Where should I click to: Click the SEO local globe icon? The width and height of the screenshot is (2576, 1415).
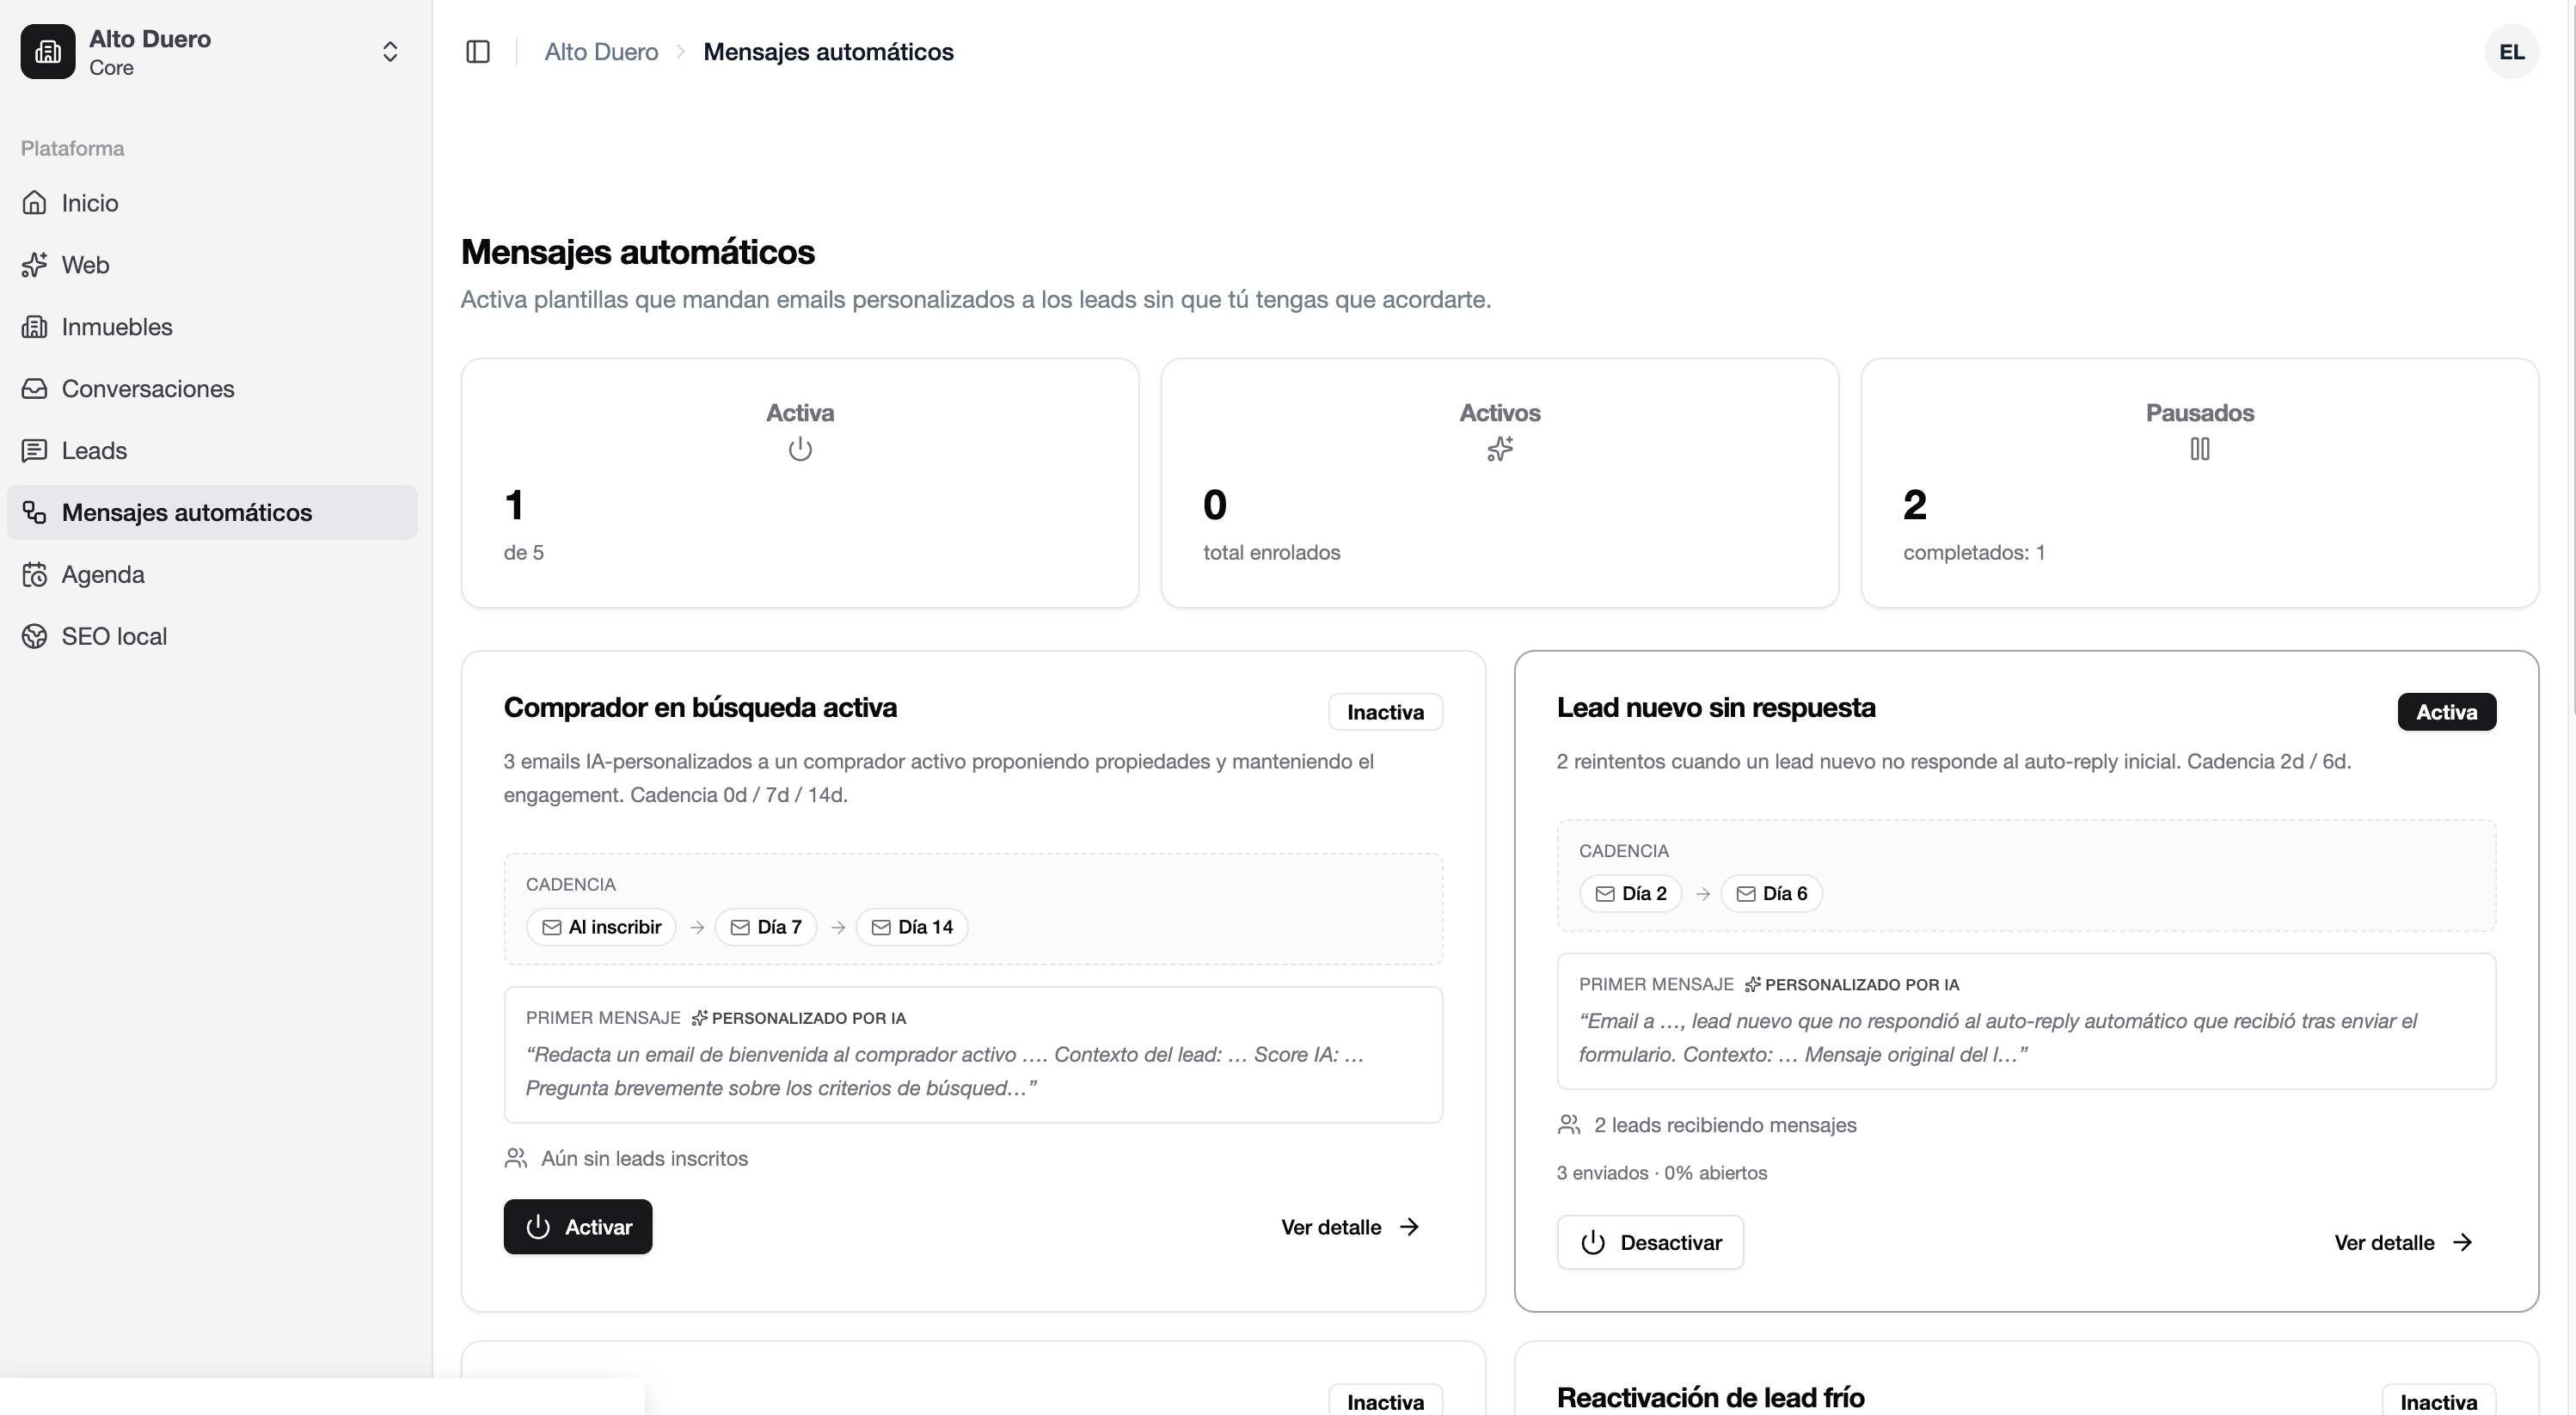pyautogui.click(x=35, y=637)
